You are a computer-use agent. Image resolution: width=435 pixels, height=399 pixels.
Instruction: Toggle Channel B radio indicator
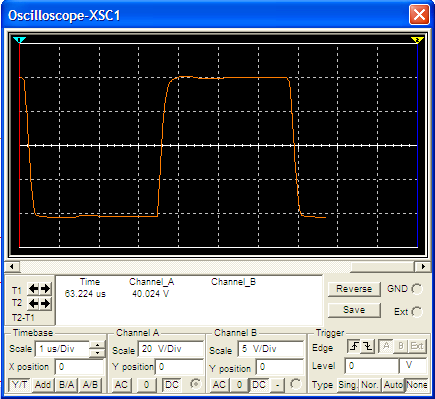pos(295,384)
